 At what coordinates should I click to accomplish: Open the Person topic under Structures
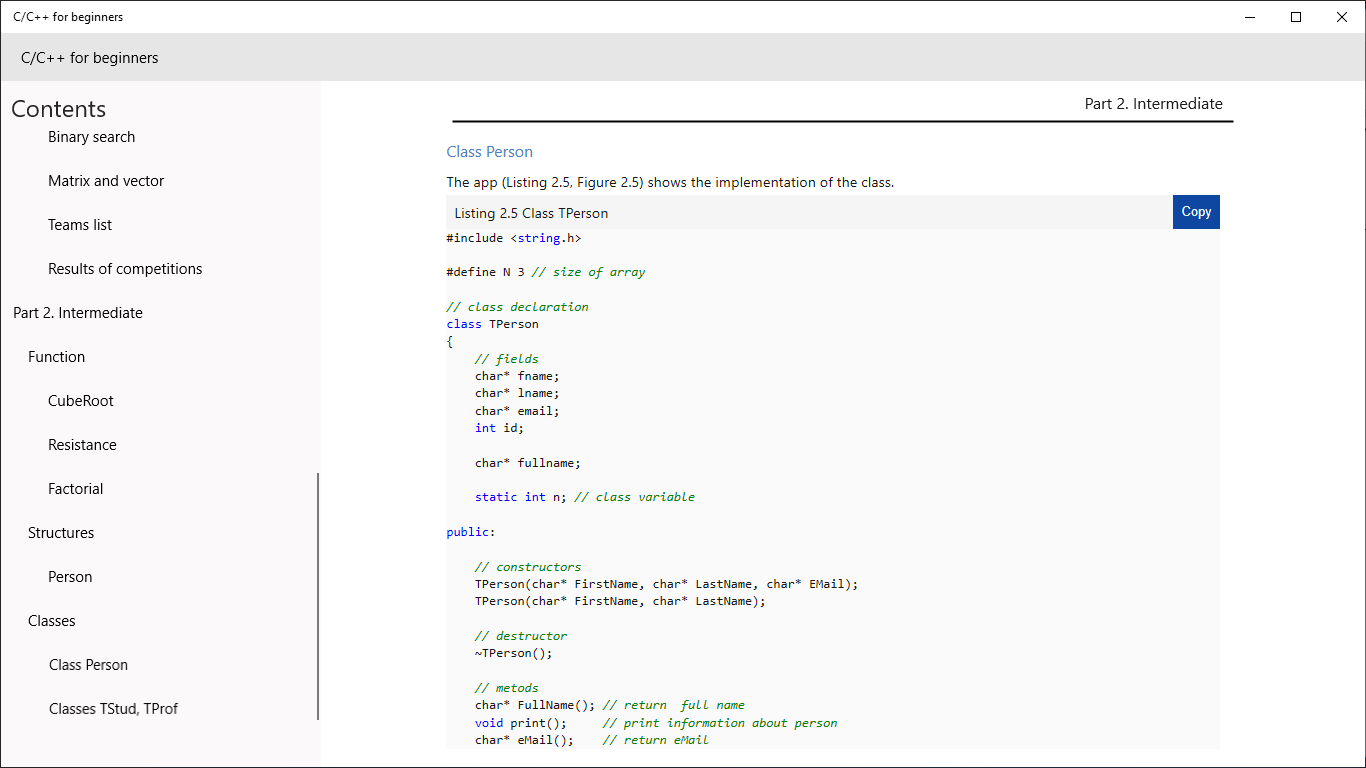click(70, 576)
